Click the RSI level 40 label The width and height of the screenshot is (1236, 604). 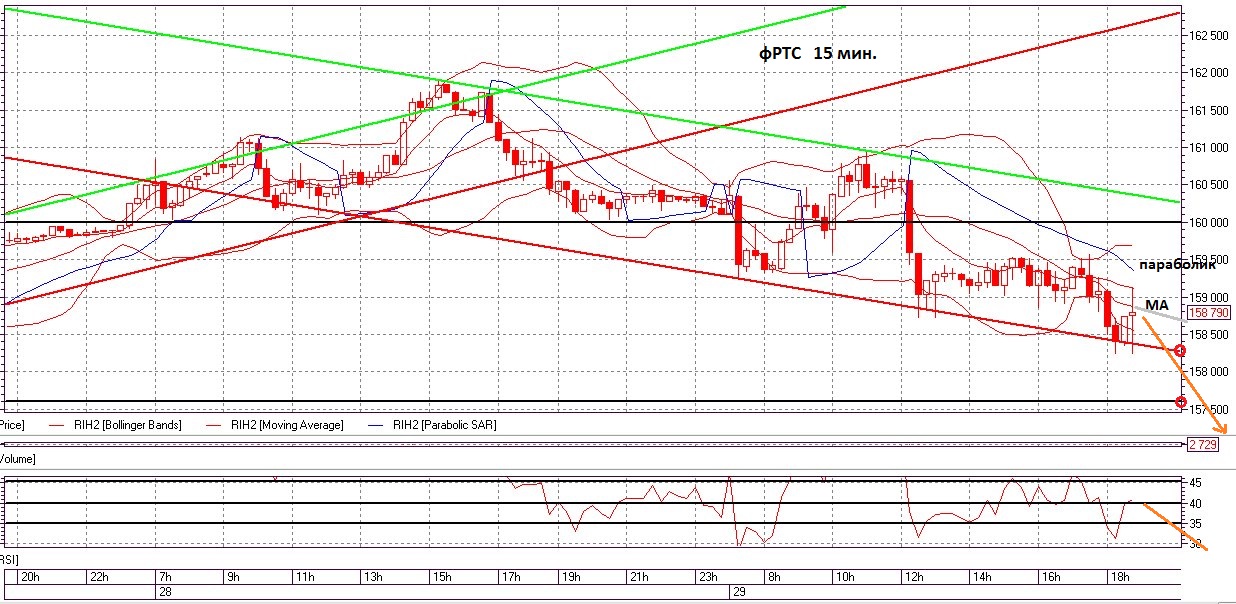(x=1196, y=503)
